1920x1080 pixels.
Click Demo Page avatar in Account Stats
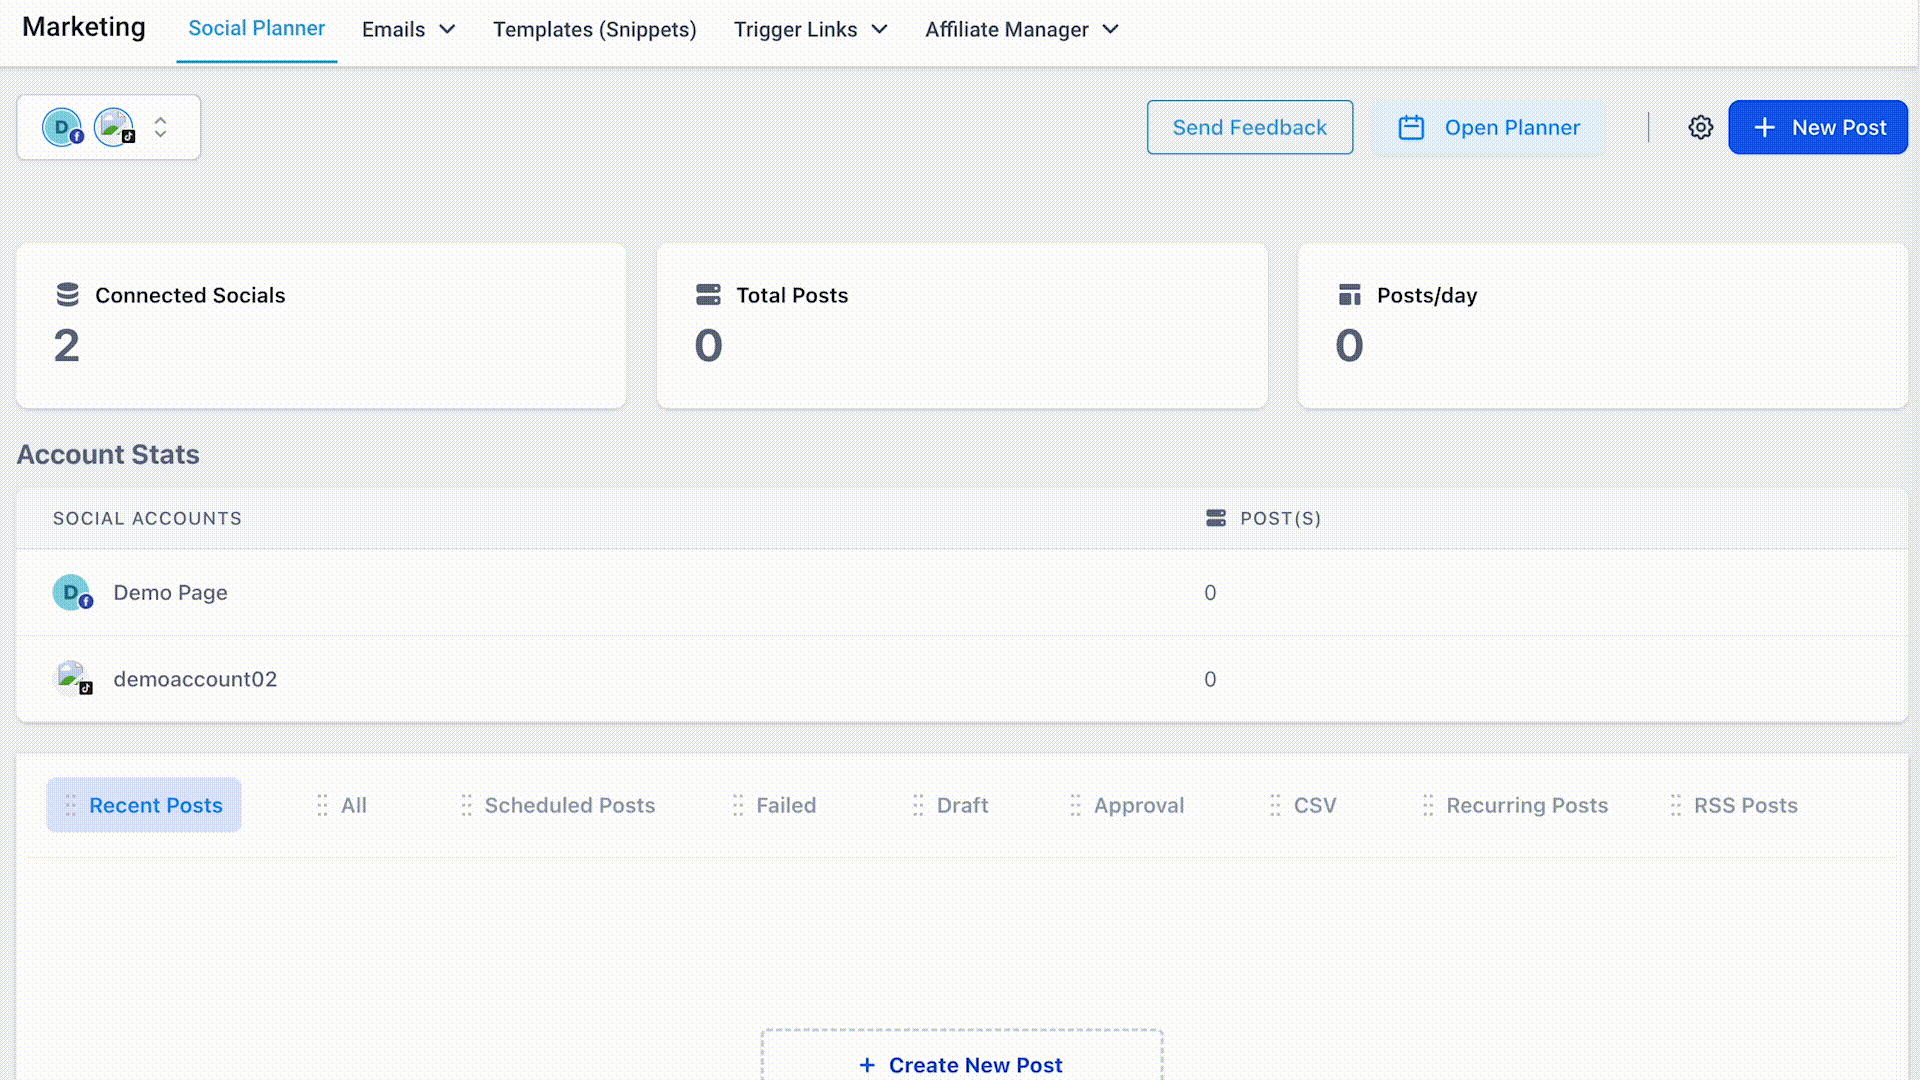[x=71, y=592]
